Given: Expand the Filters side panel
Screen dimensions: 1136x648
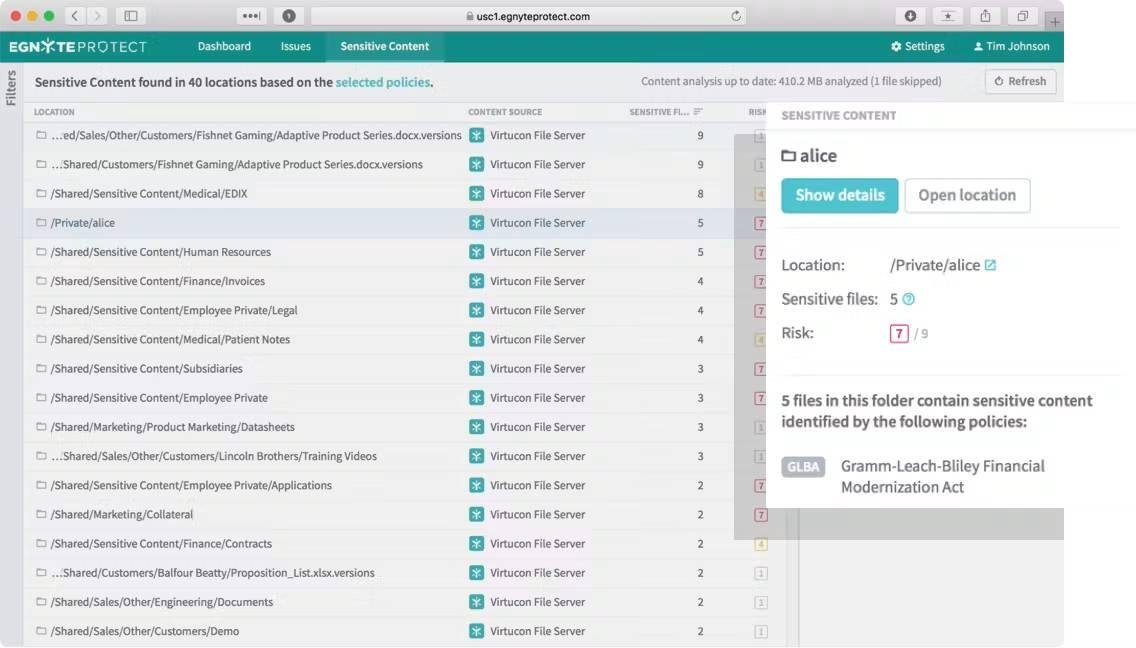Looking at the screenshot, I should coord(11,88).
